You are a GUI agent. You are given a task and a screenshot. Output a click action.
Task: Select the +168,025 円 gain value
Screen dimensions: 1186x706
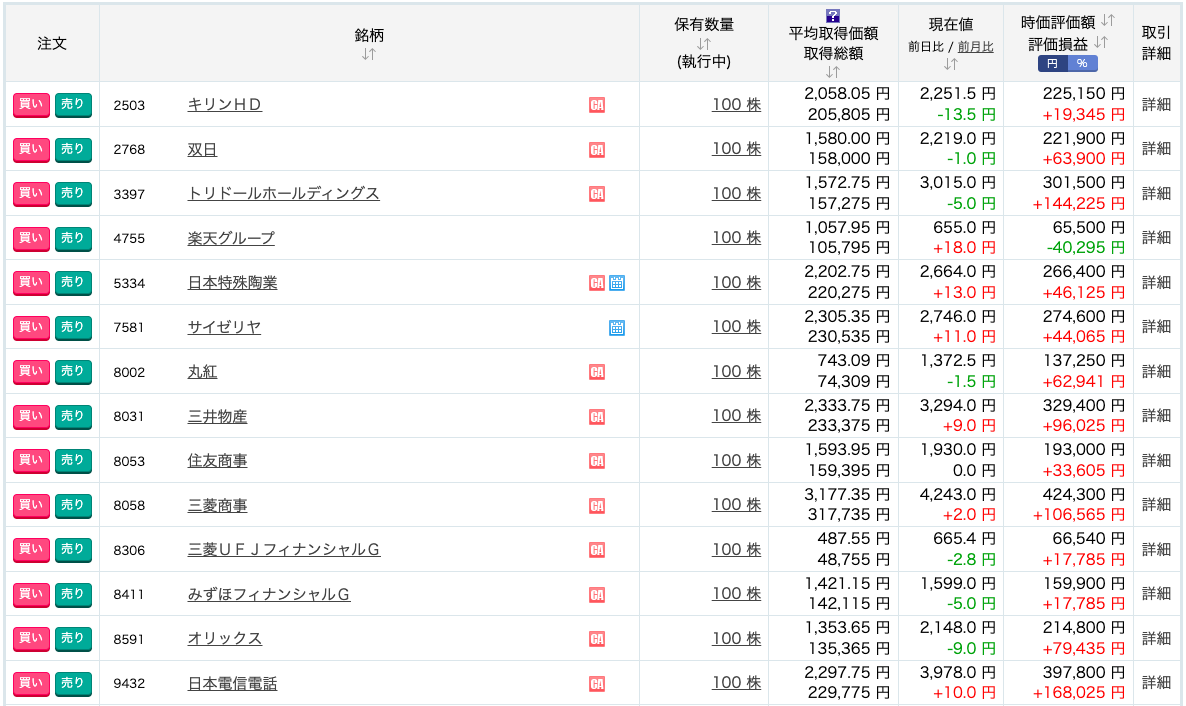point(1079,693)
